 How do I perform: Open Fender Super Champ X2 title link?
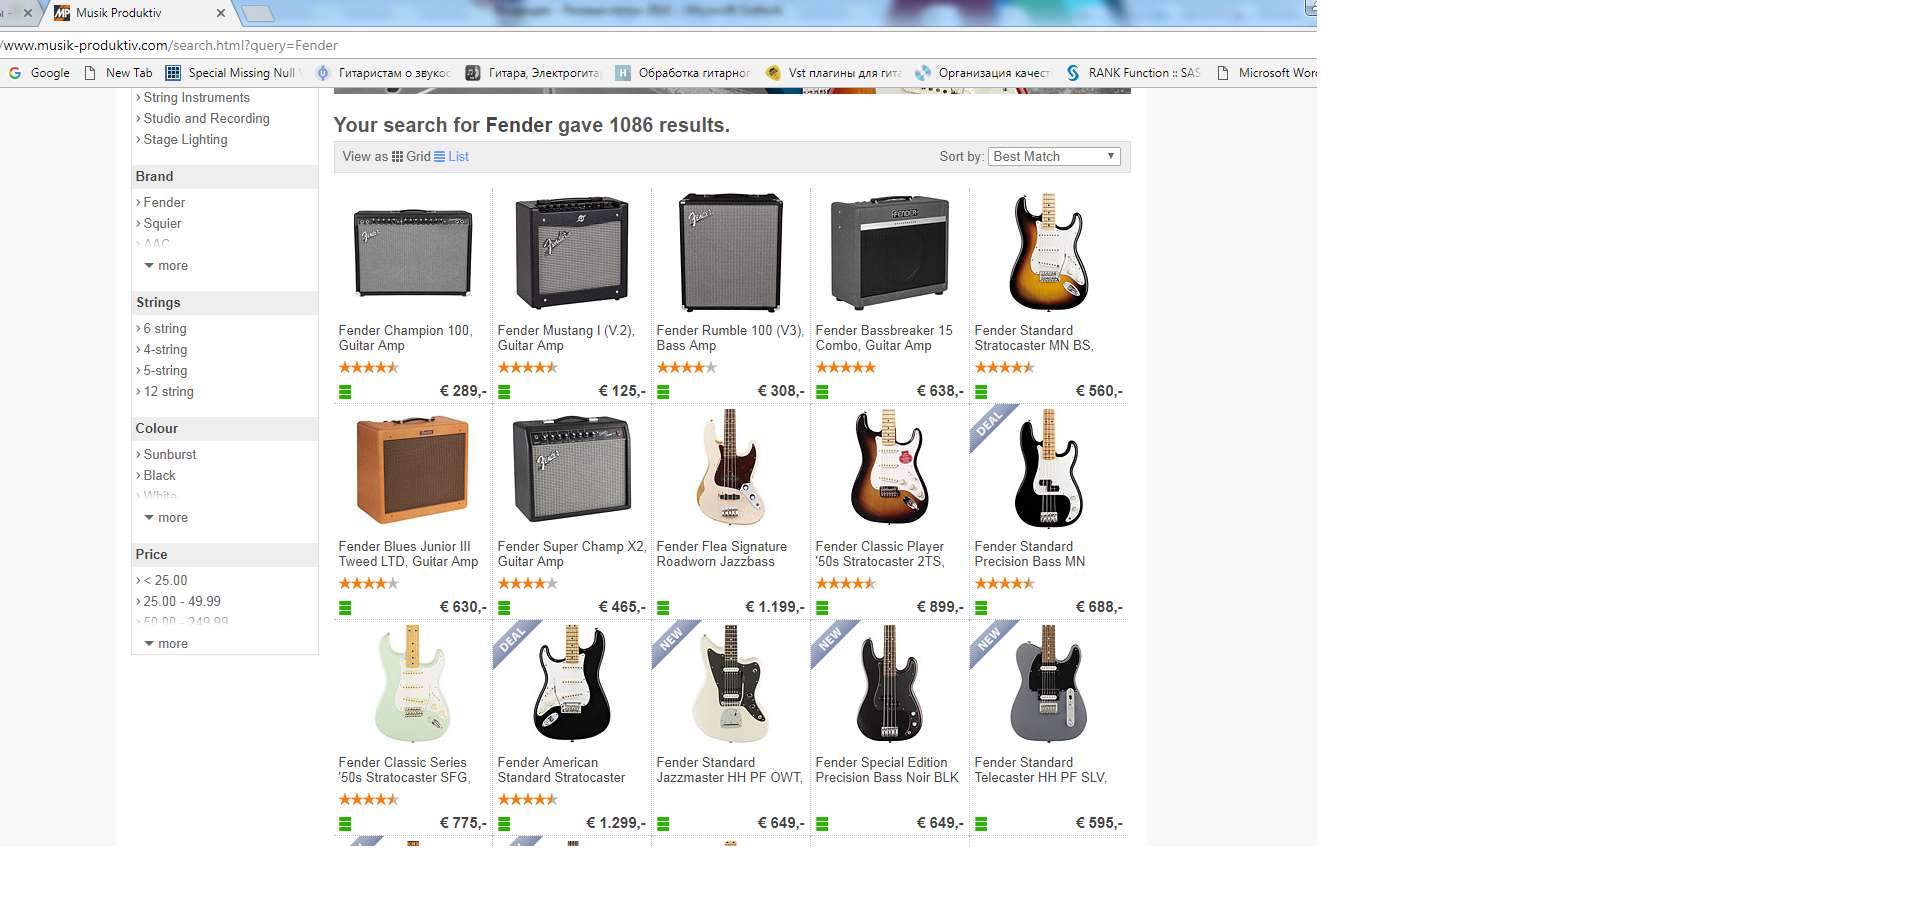(x=571, y=554)
